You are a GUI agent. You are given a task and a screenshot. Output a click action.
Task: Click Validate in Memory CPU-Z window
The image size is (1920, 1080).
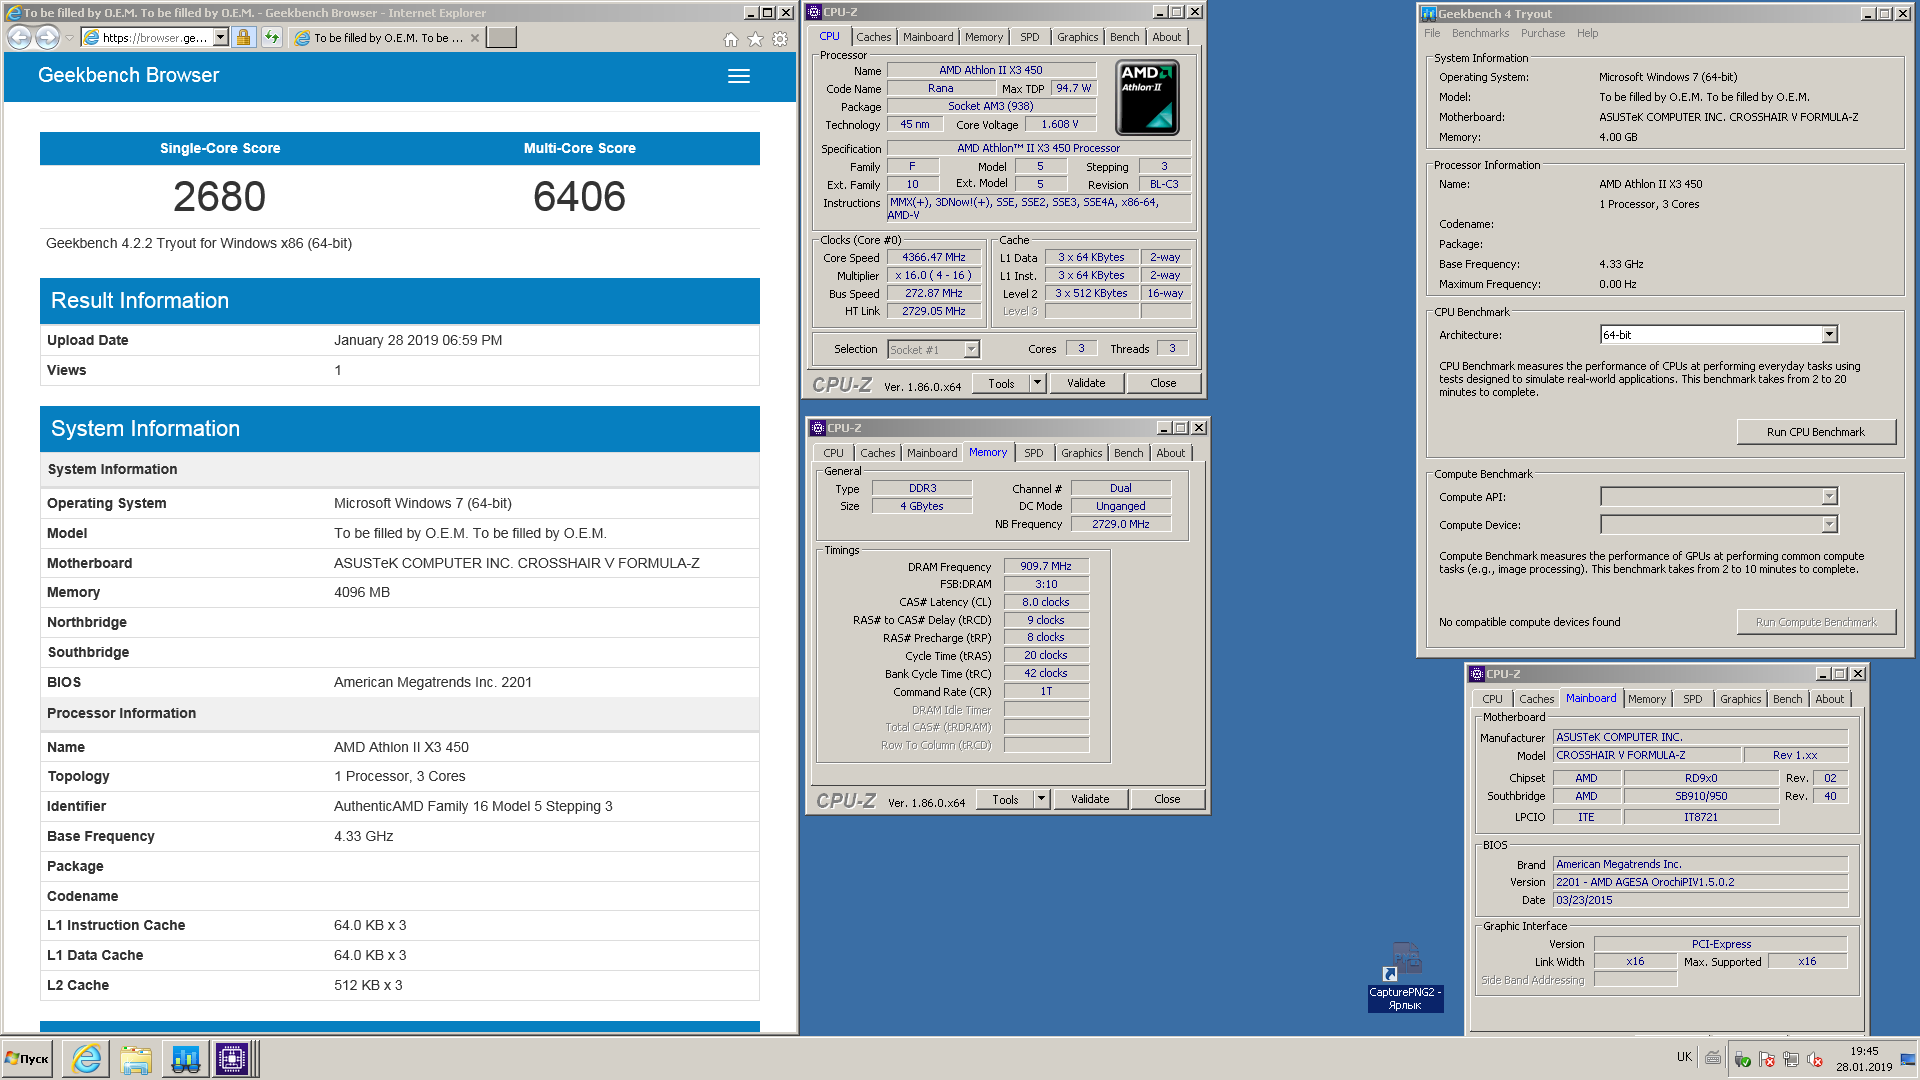(1090, 799)
